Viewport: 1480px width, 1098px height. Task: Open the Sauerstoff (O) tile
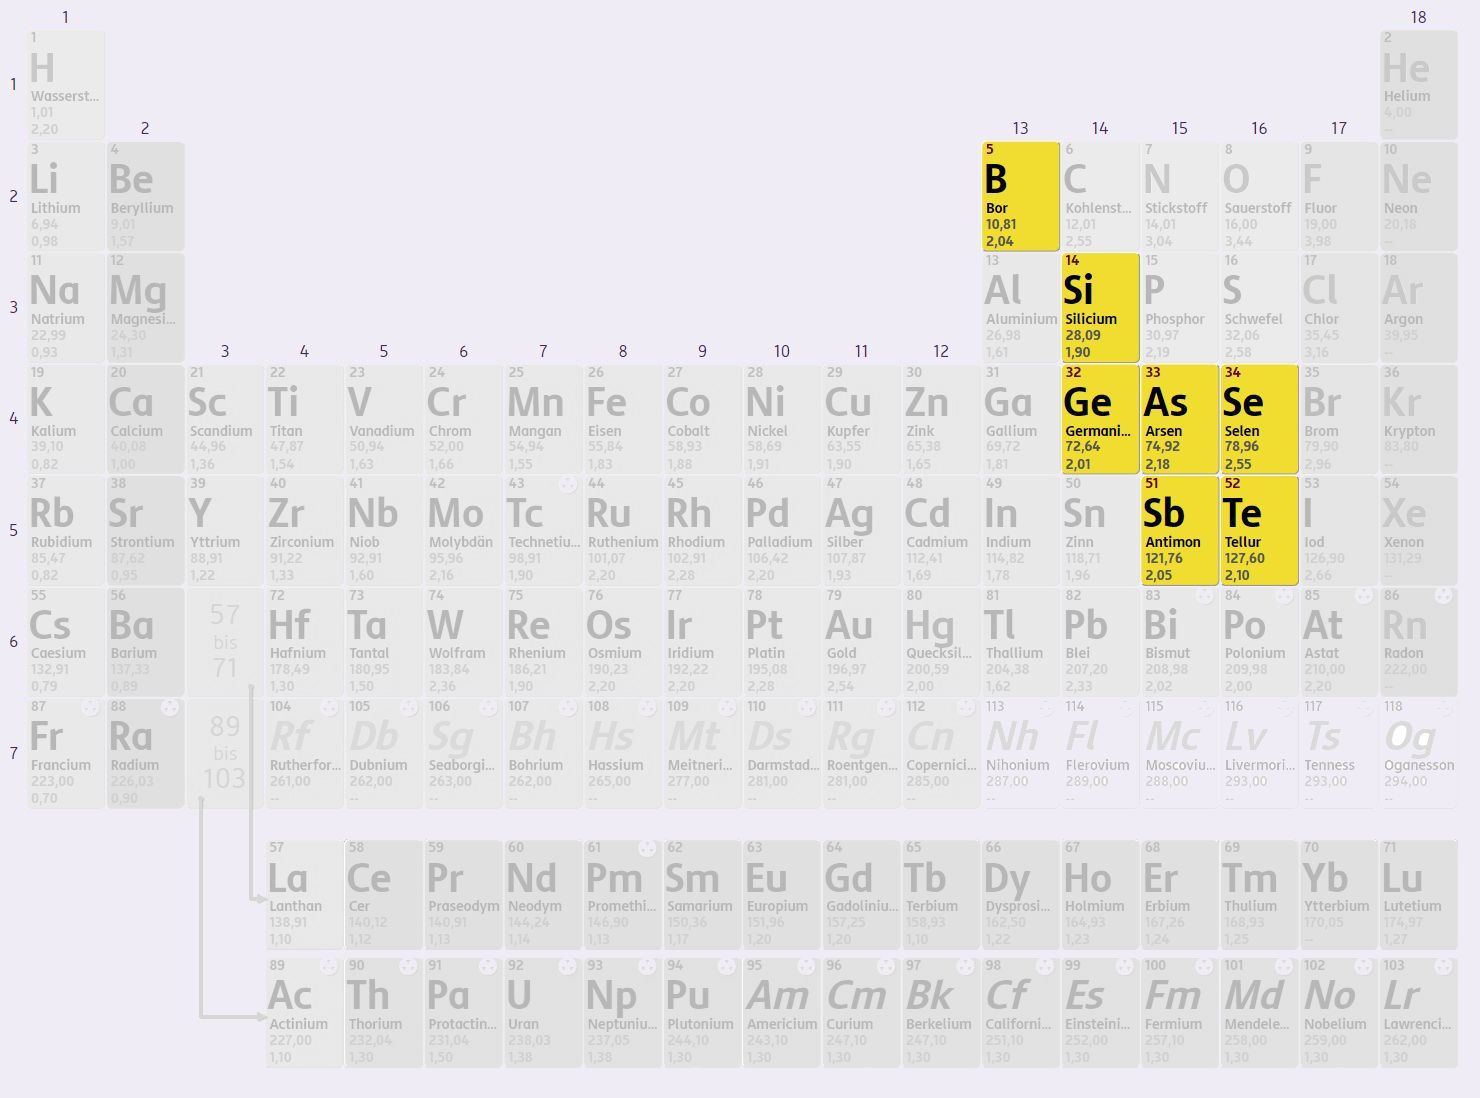click(1260, 196)
